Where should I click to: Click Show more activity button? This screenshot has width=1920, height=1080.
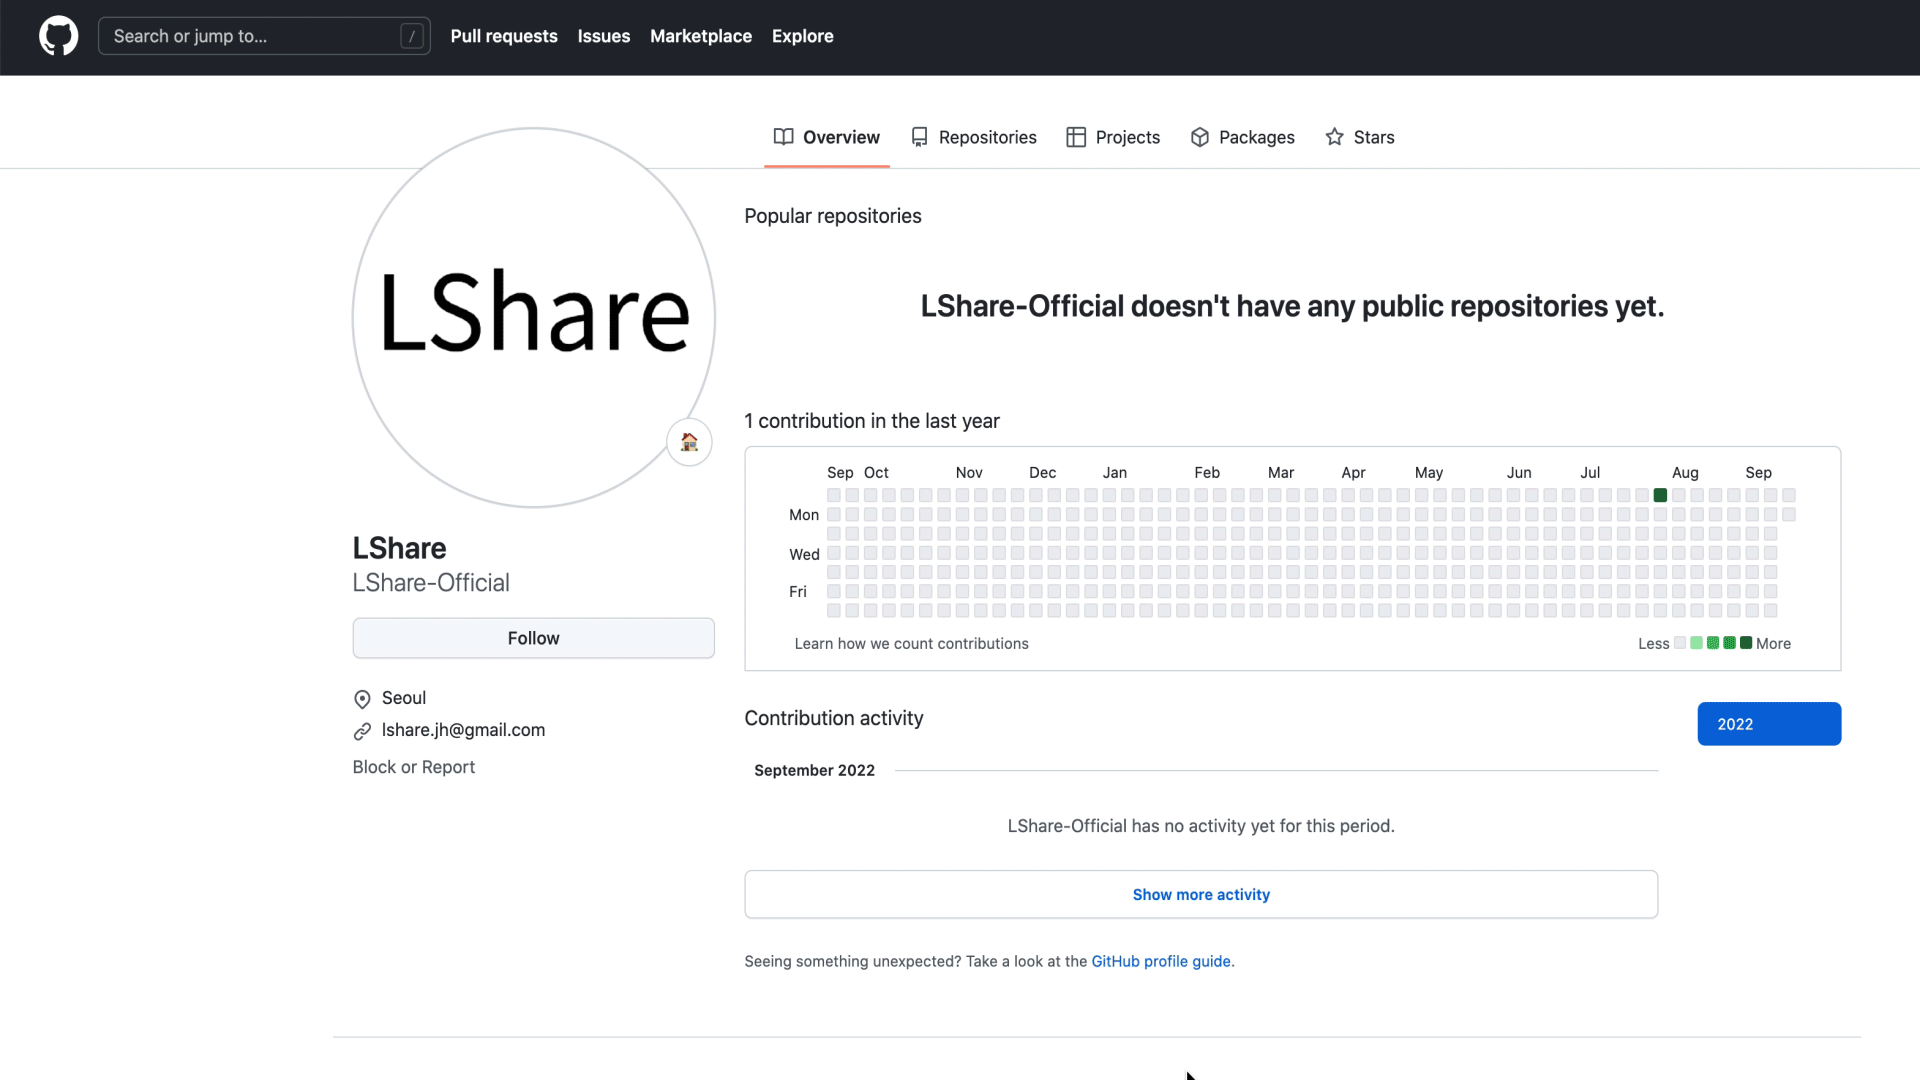1201,894
